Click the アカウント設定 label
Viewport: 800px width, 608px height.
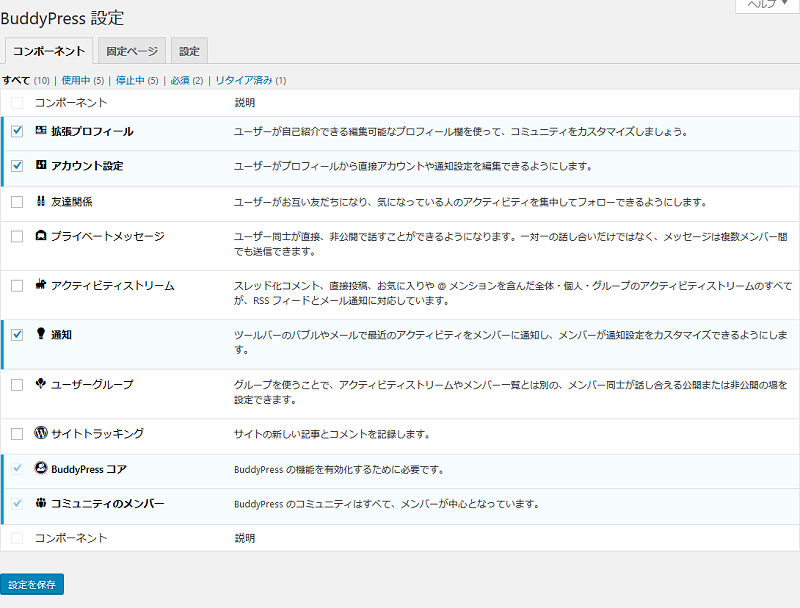(x=87, y=166)
